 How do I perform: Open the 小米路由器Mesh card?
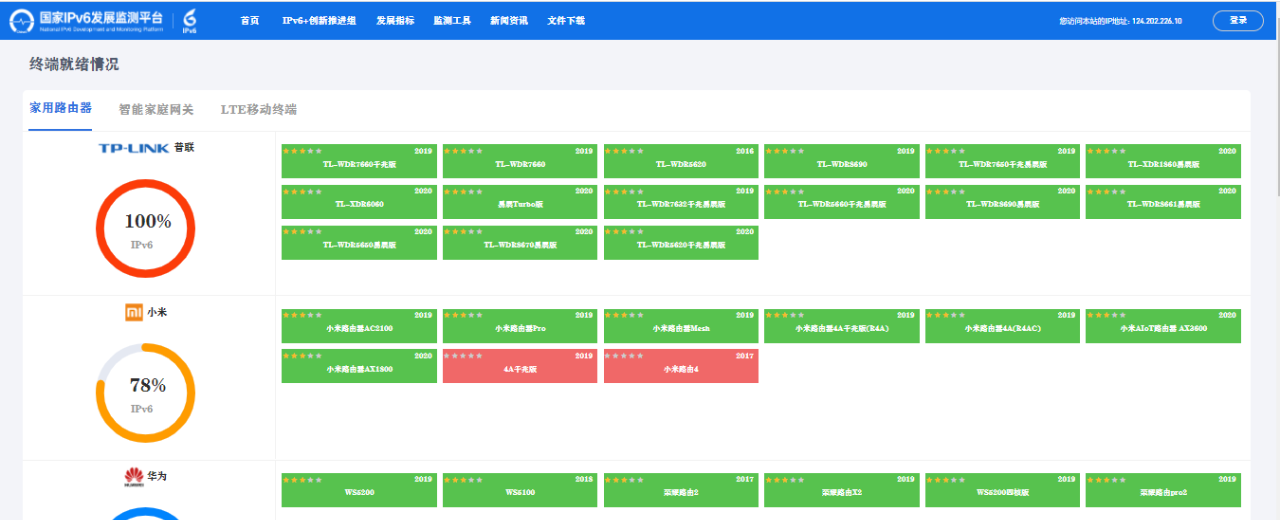[x=681, y=326]
